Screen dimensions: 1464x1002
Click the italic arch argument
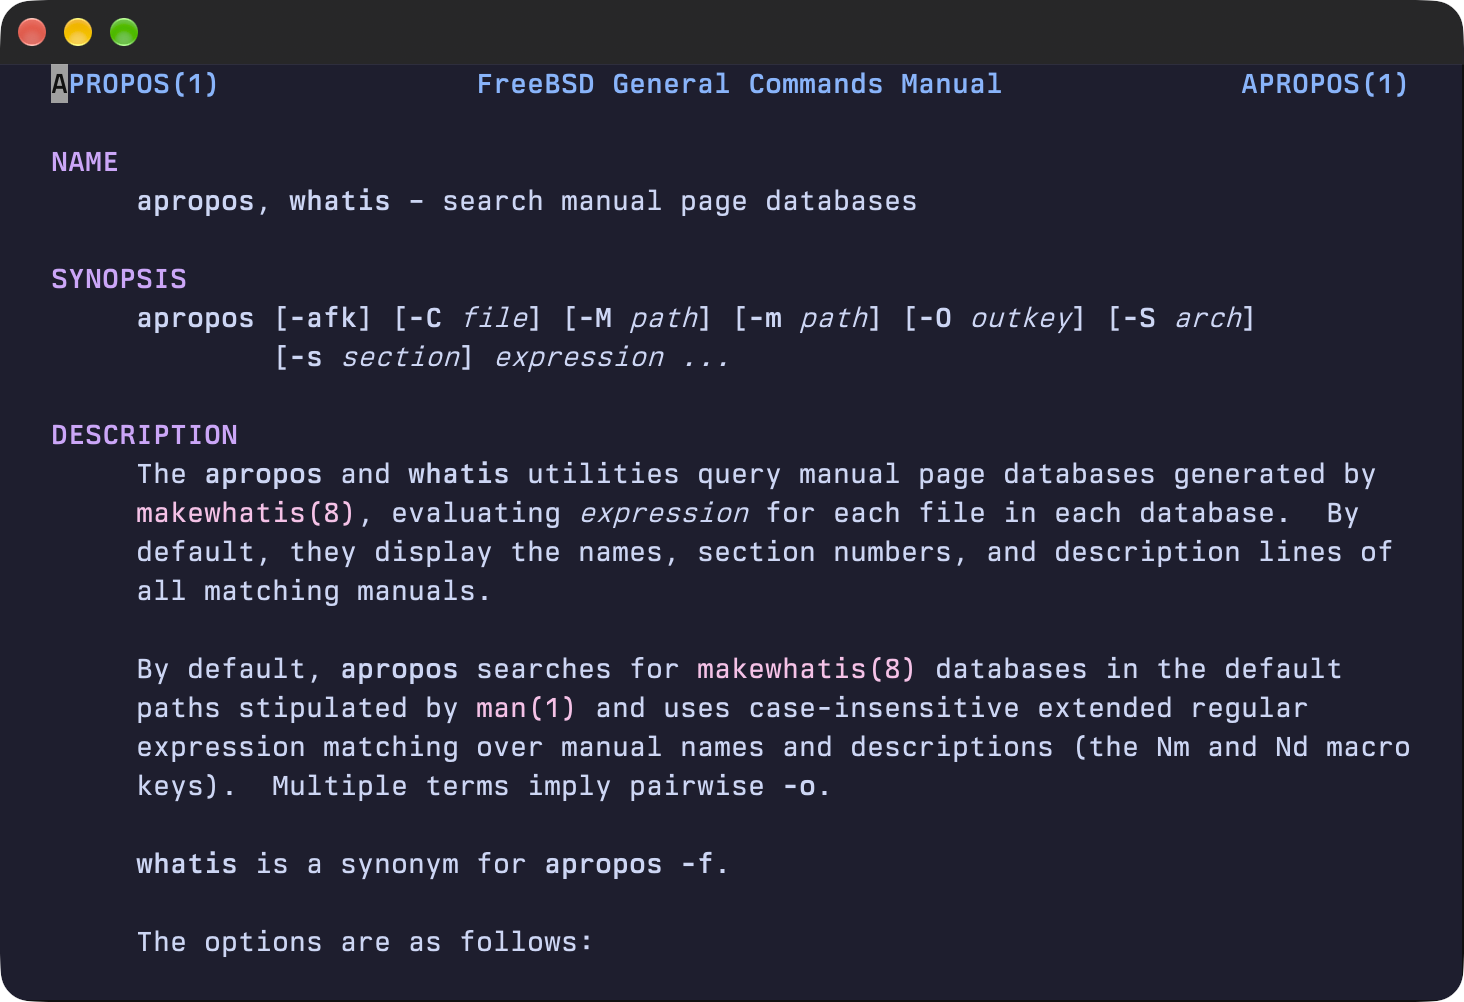tap(1207, 318)
